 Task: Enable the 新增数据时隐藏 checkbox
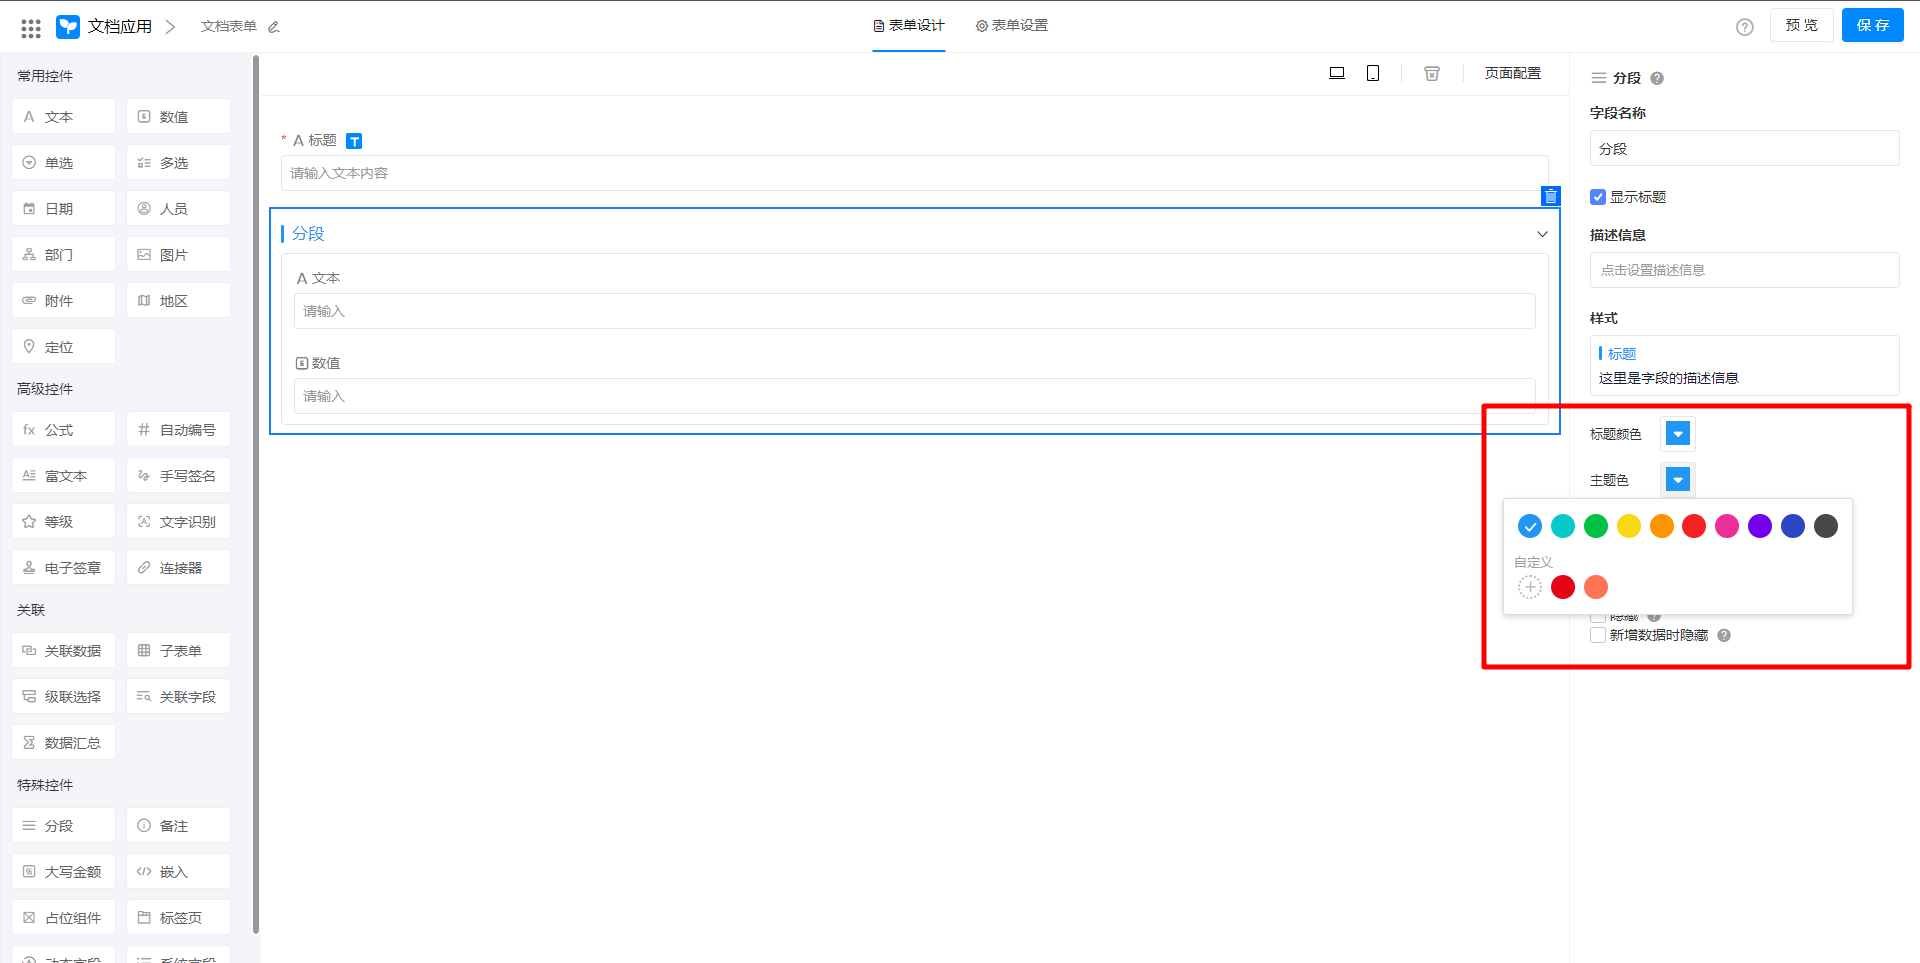click(1598, 635)
